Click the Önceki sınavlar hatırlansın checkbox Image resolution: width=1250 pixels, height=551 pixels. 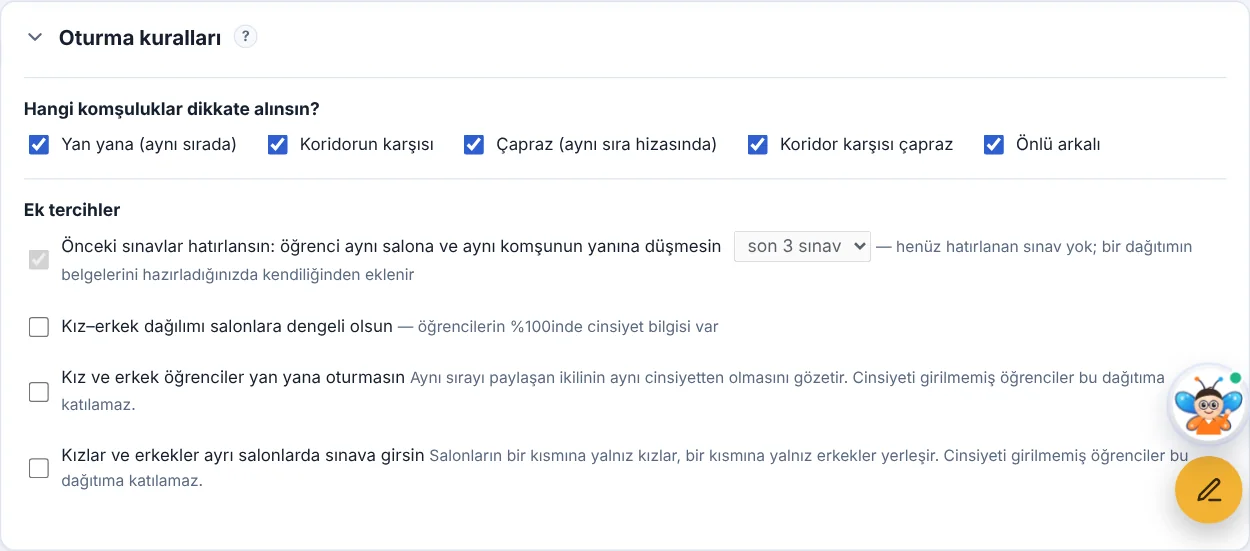[39, 260]
